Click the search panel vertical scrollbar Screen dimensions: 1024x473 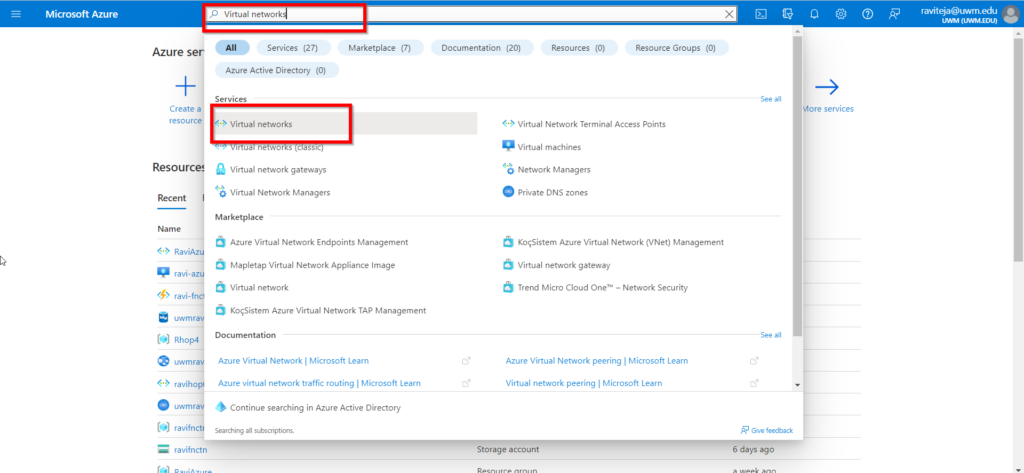pyautogui.click(x=797, y=186)
